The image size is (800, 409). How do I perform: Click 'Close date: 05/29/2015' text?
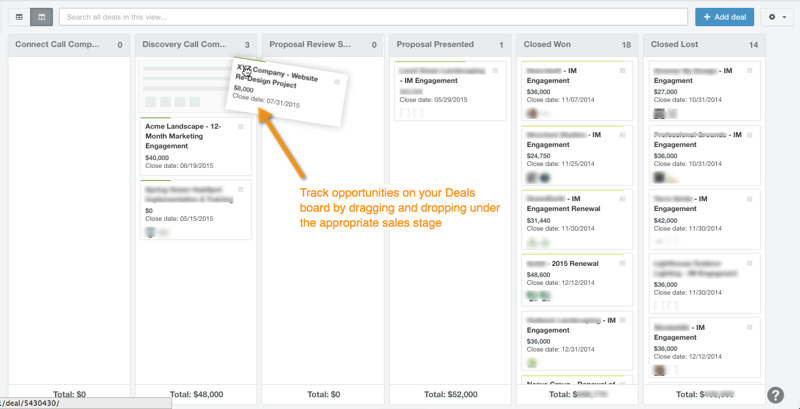click(x=434, y=99)
